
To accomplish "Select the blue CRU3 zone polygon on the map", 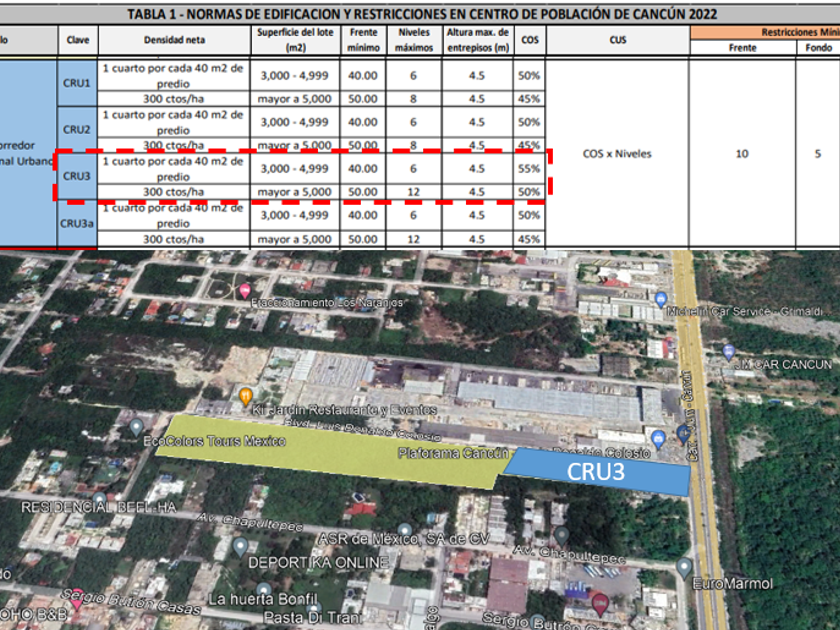I will click(596, 472).
